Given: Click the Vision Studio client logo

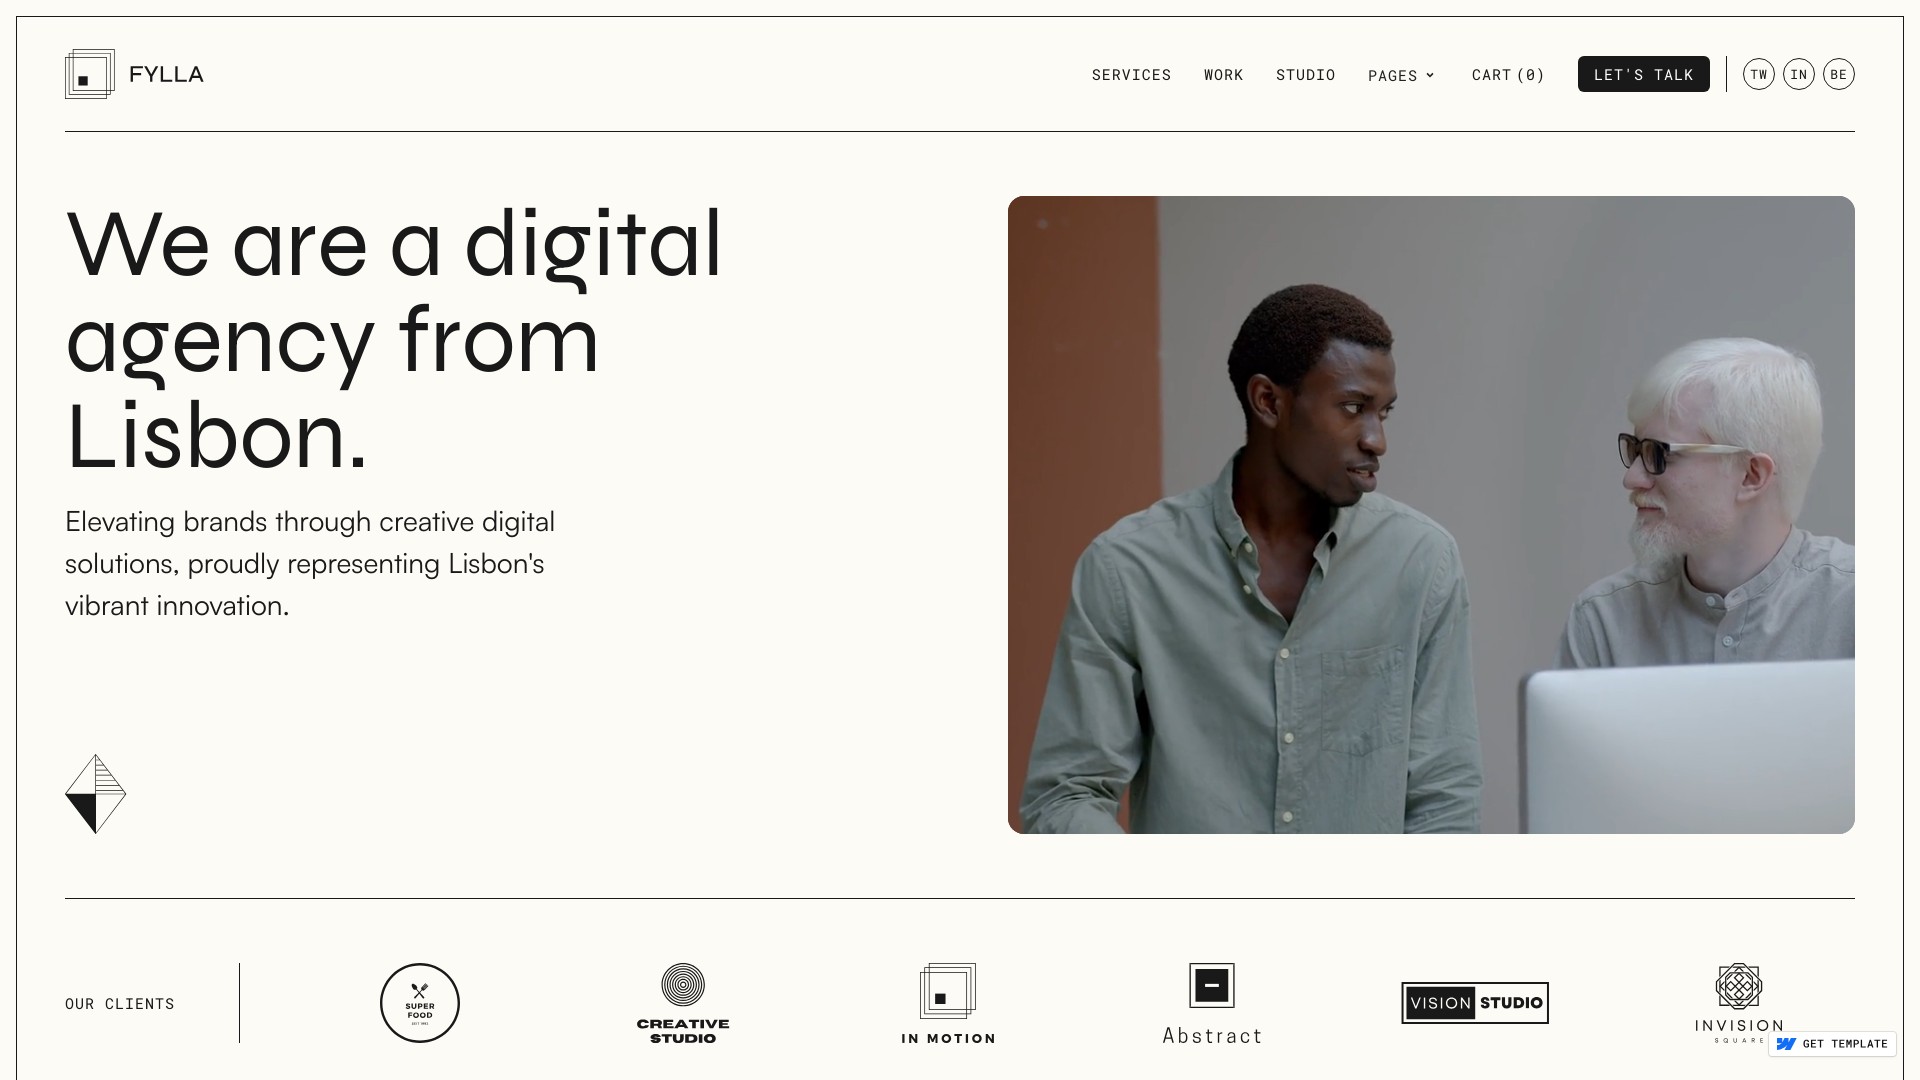Looking at the screenshot, I should click(x=1475, y=1002).
